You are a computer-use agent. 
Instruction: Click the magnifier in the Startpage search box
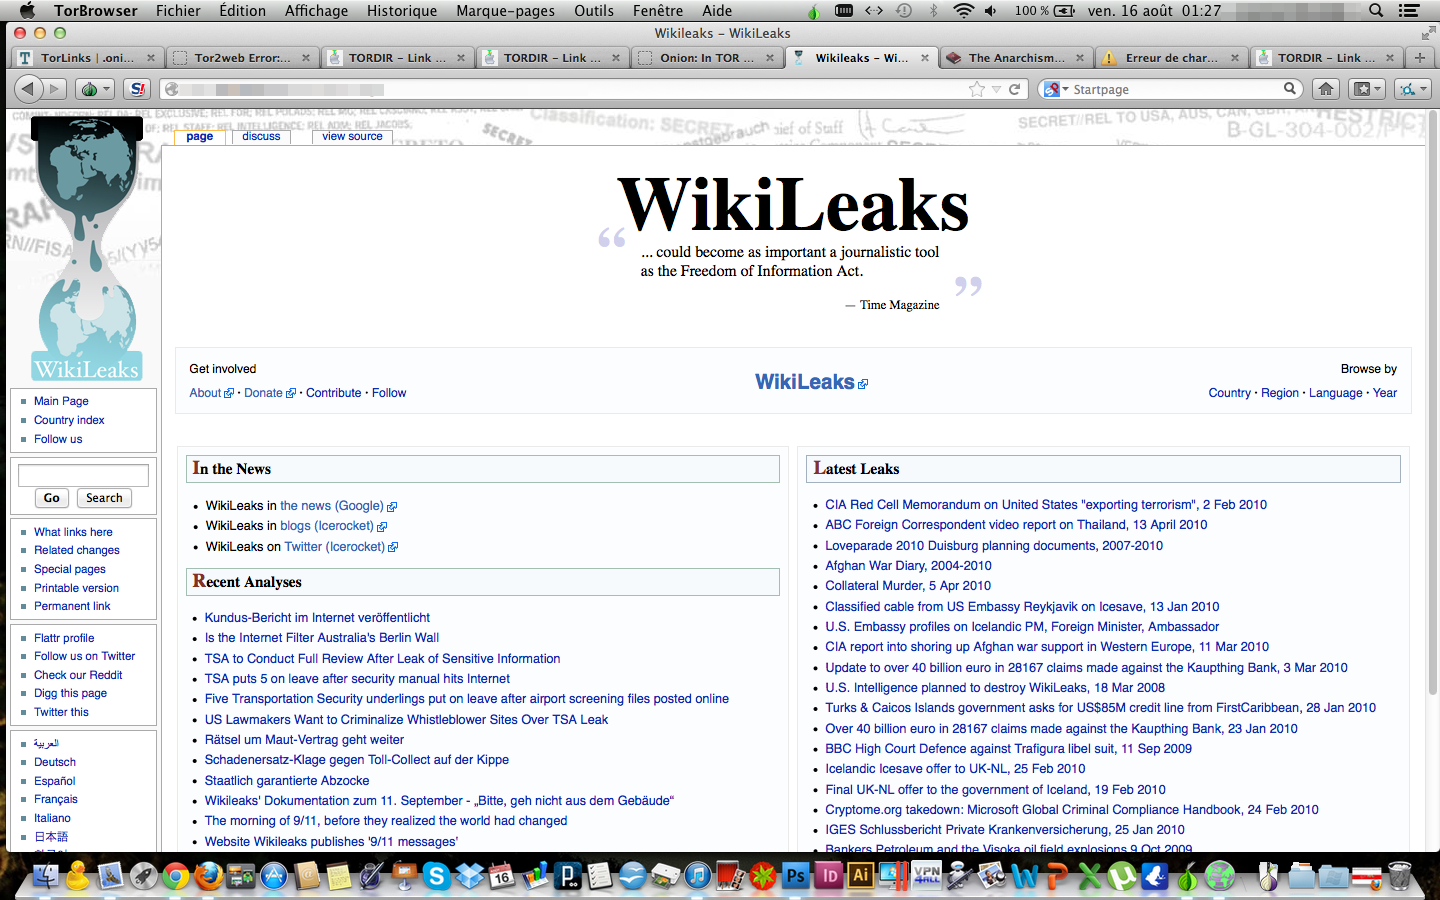pos(1290,89)
